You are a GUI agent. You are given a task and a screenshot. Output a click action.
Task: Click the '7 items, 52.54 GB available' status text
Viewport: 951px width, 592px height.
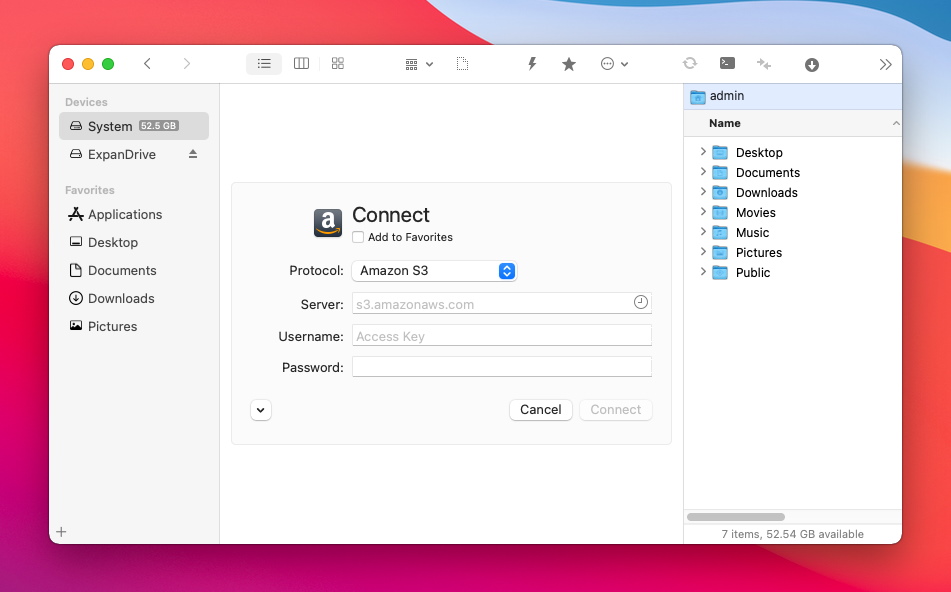(792, 534)
